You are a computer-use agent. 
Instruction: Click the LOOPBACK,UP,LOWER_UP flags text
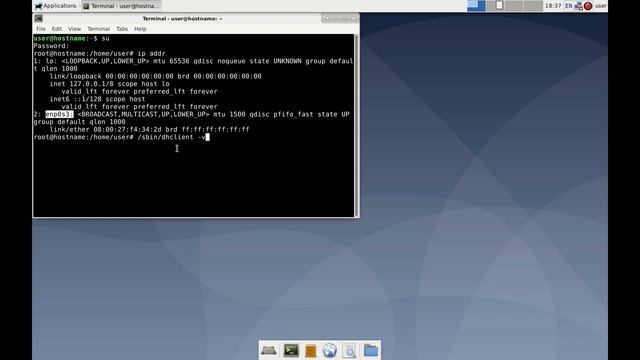(x=105, y=61)
